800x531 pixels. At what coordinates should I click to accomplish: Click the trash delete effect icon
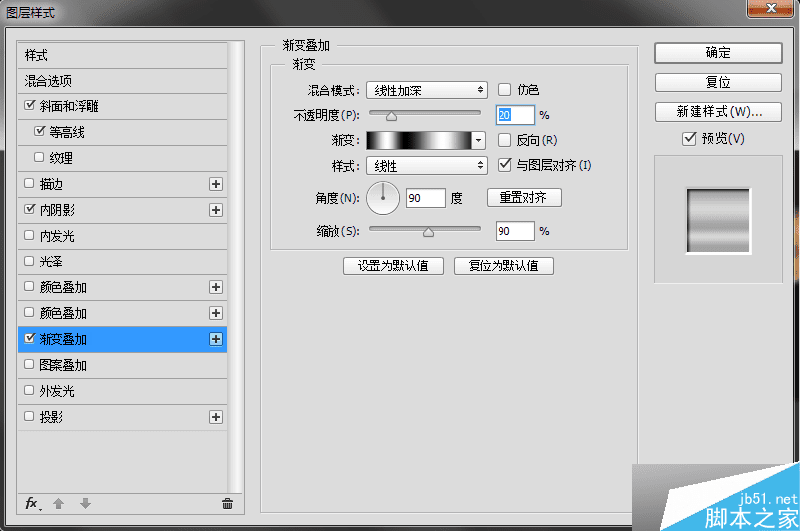[228, 504]
